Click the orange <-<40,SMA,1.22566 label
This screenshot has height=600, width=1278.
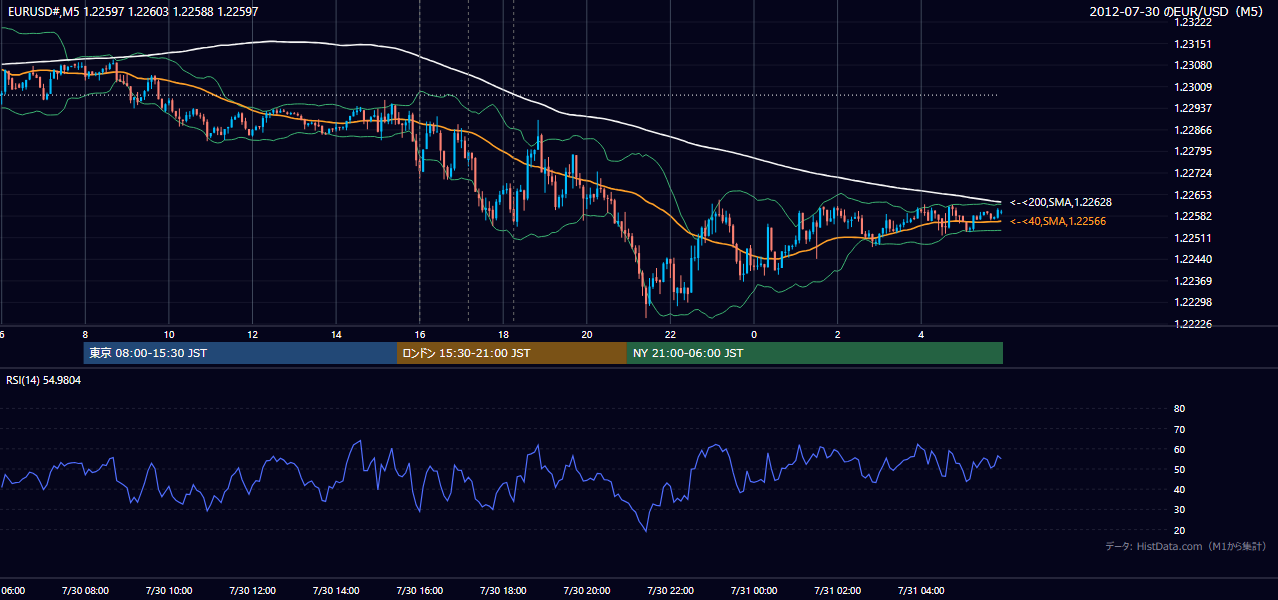tap(1058, 221)
